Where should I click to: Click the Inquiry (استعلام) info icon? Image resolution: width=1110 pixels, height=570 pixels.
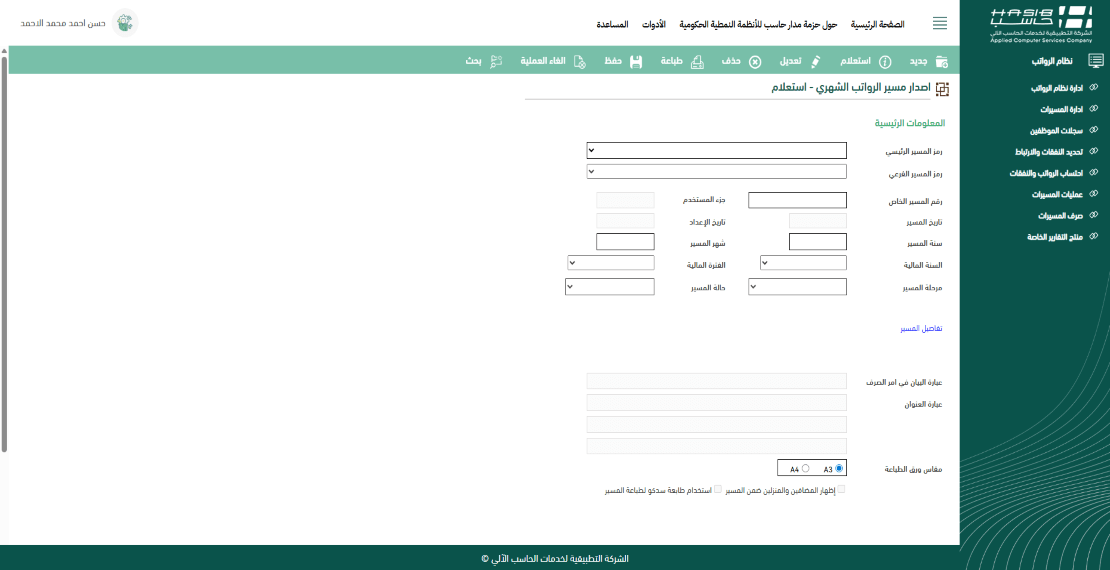(884, 61)
